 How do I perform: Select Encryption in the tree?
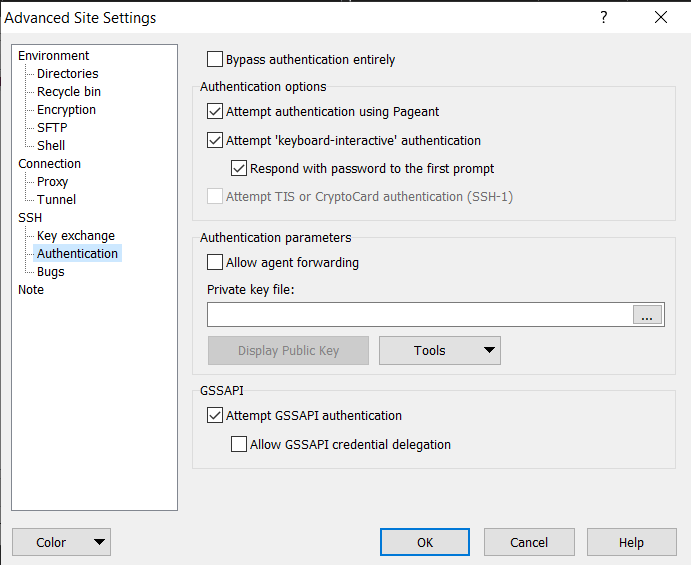67,110
